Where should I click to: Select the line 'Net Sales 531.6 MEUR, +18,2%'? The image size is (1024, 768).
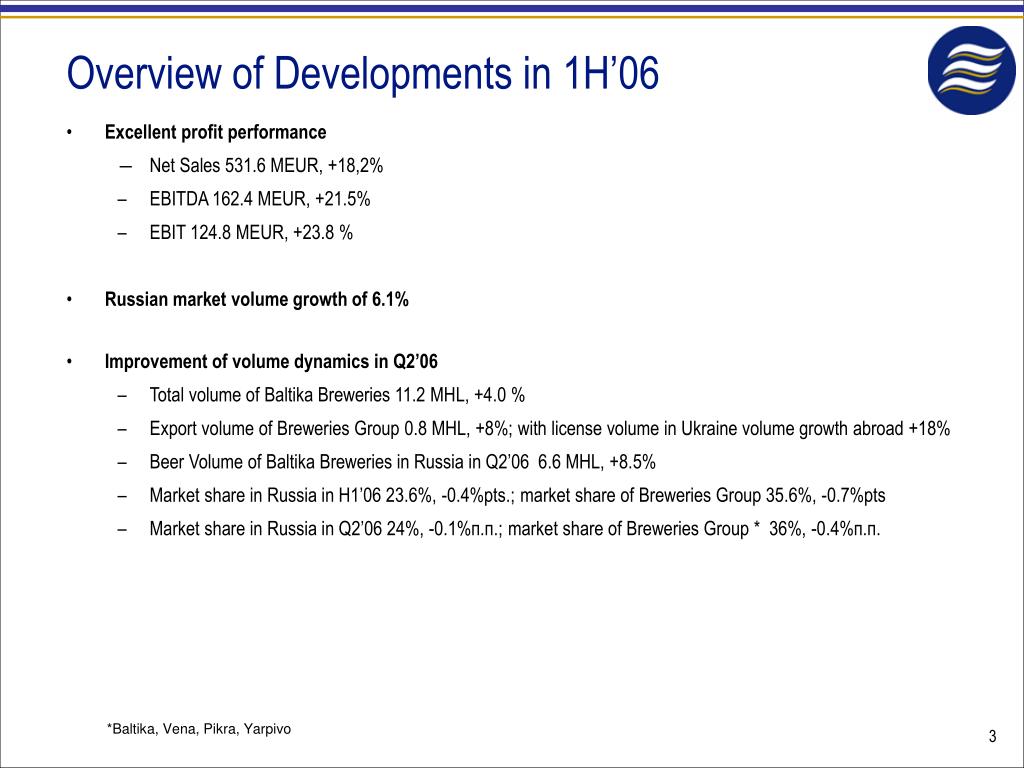coord(266,166)
